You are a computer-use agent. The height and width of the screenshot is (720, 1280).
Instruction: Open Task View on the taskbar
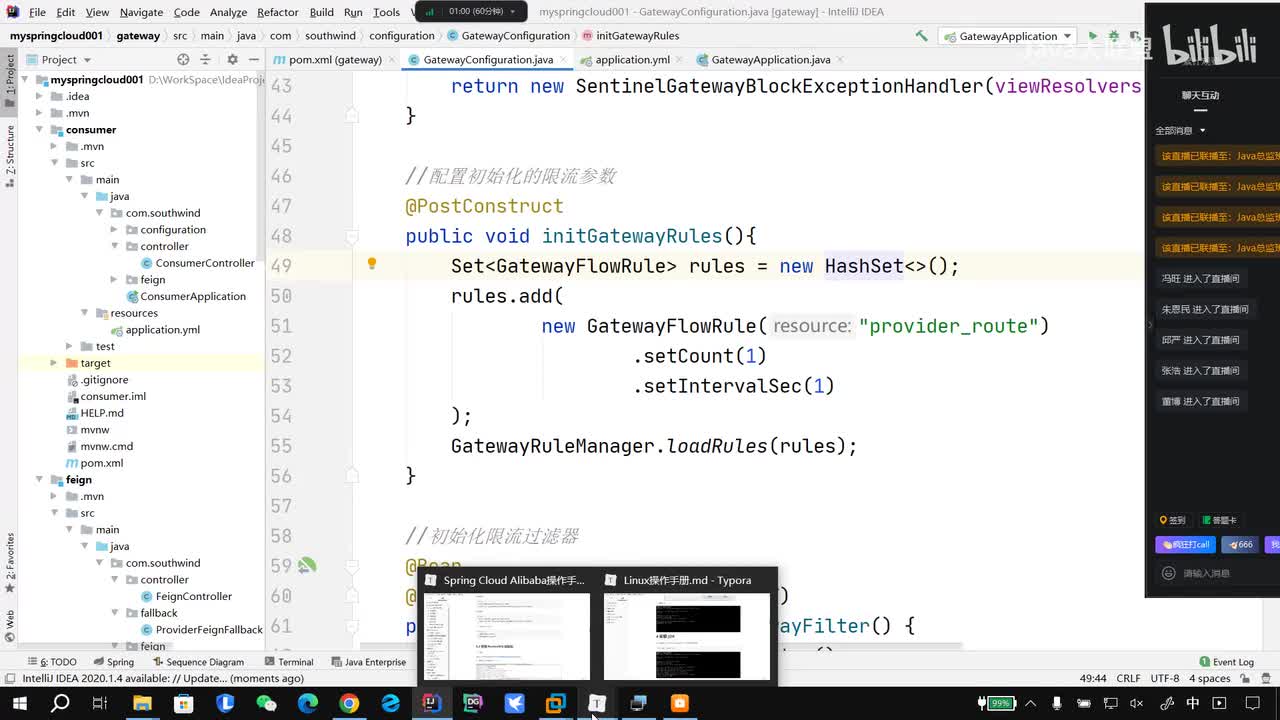[x=100, y=703]
